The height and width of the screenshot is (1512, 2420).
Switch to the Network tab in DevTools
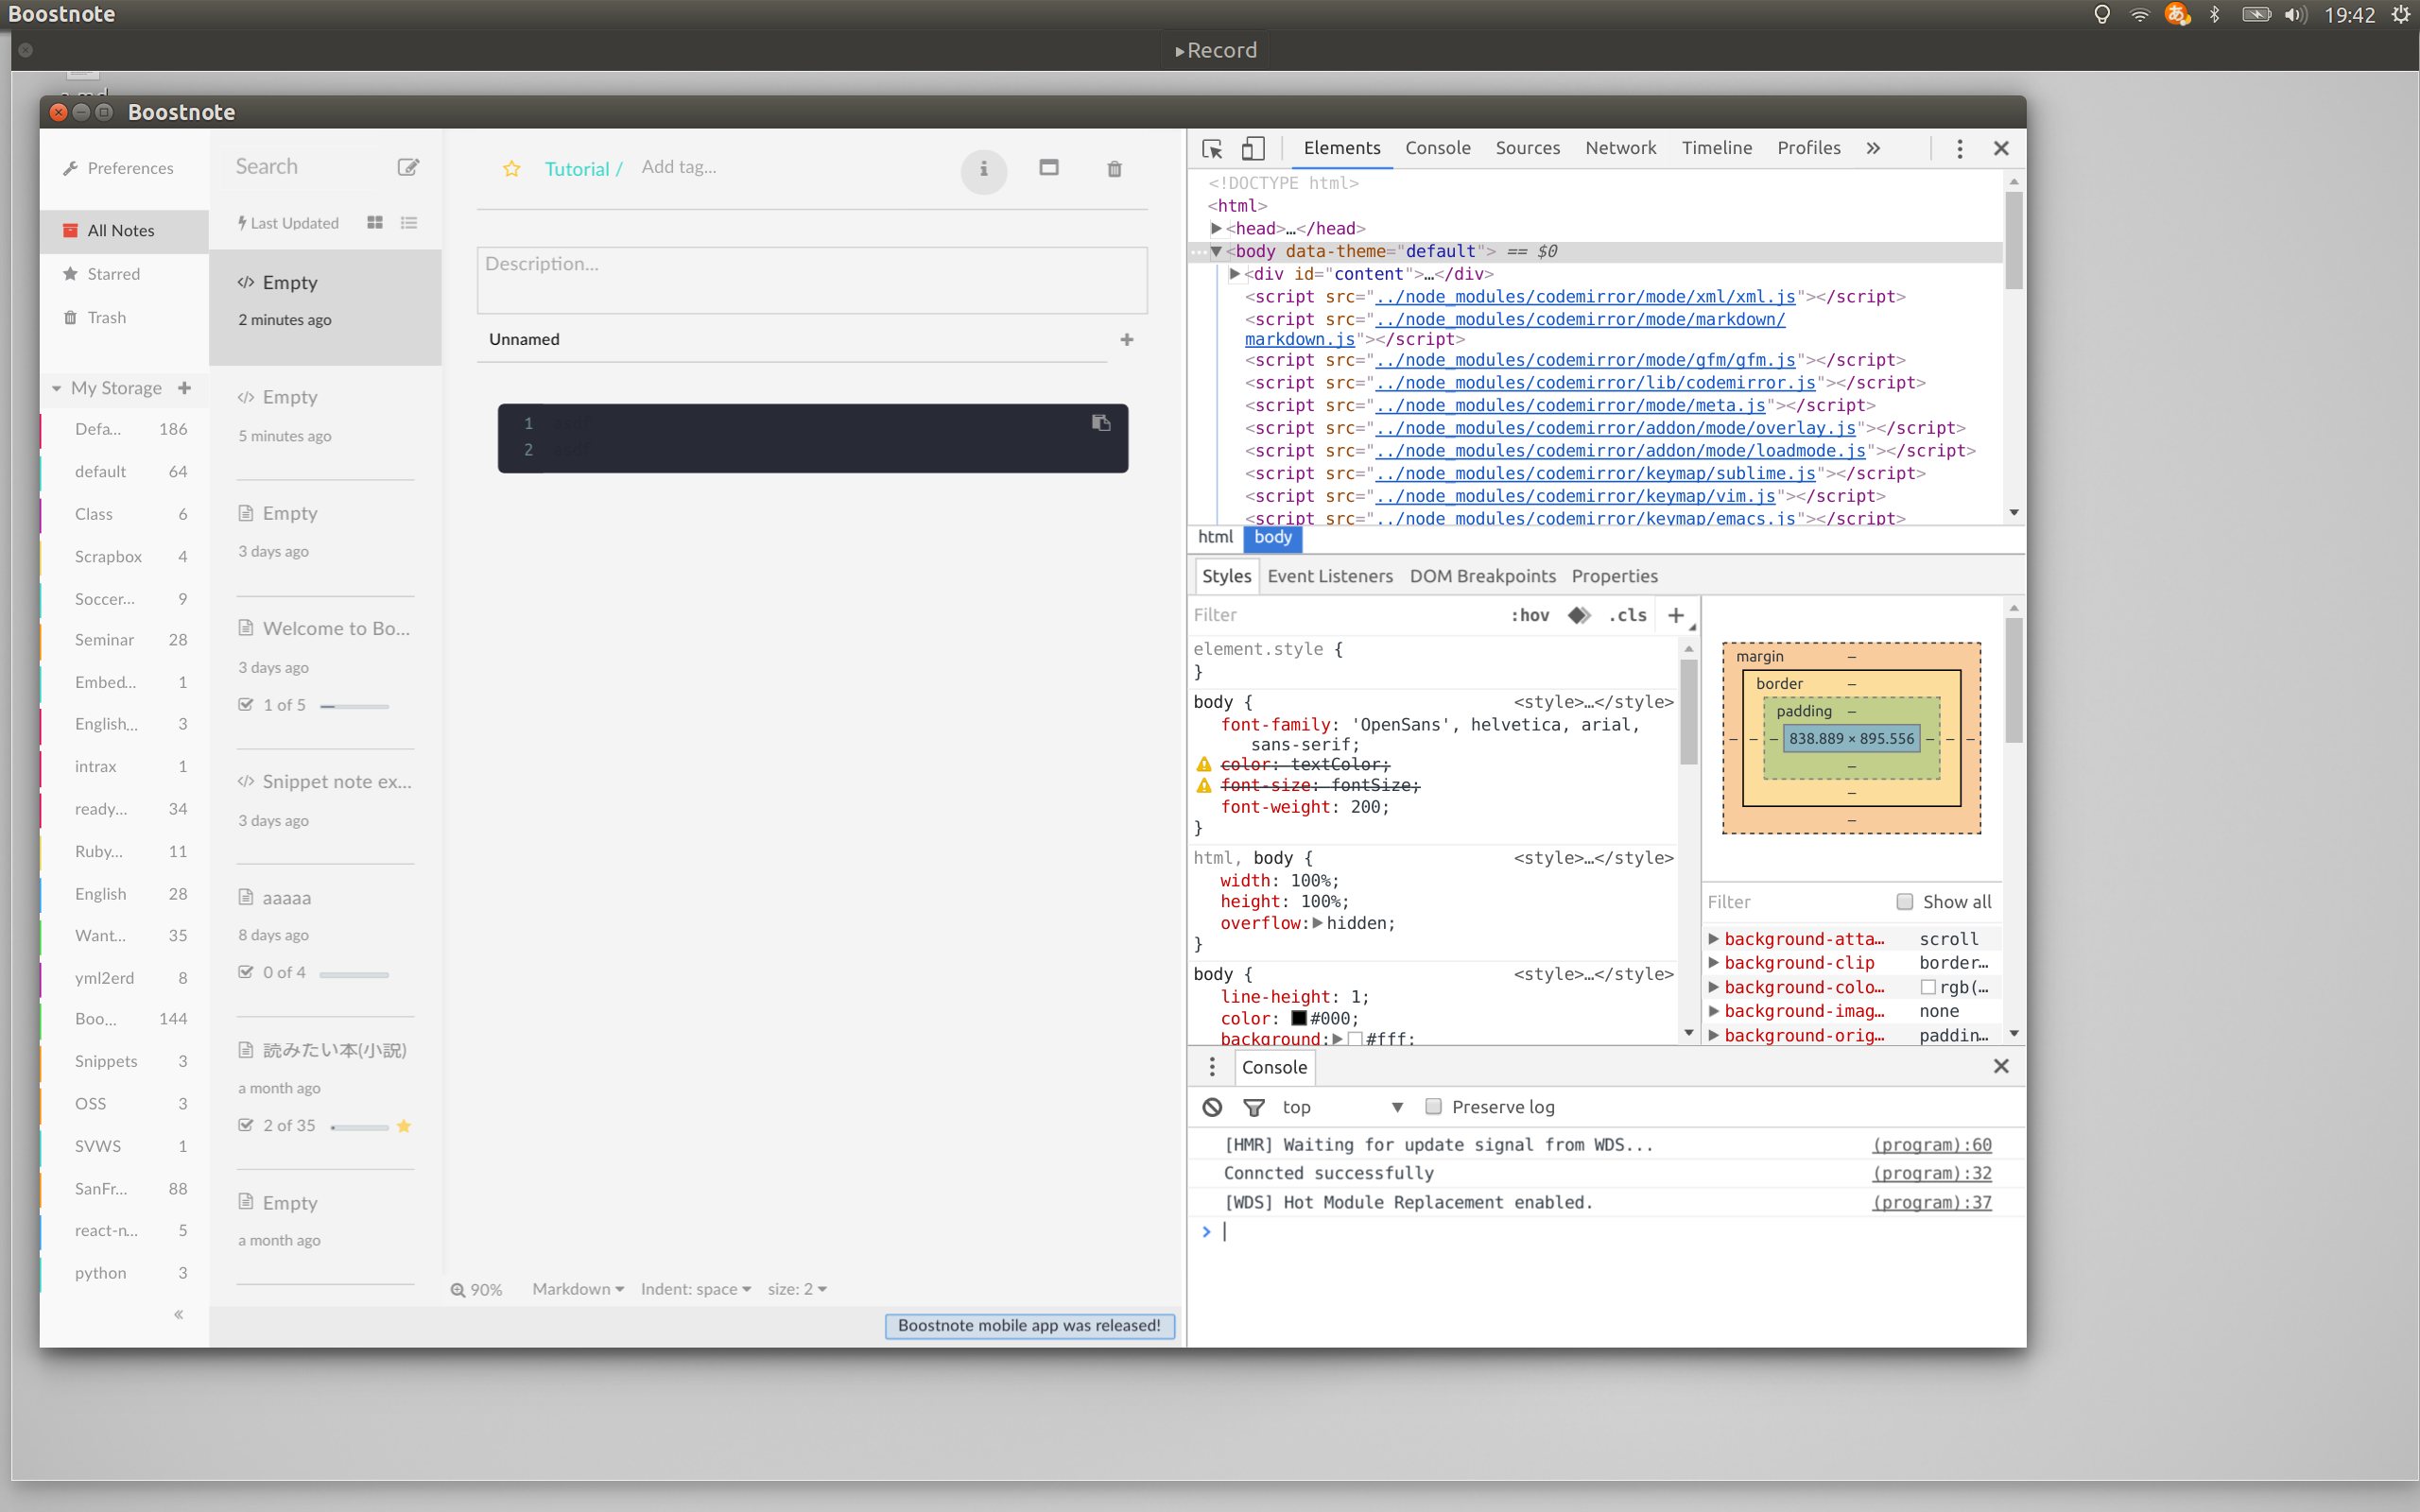(x=1620, y=147)
